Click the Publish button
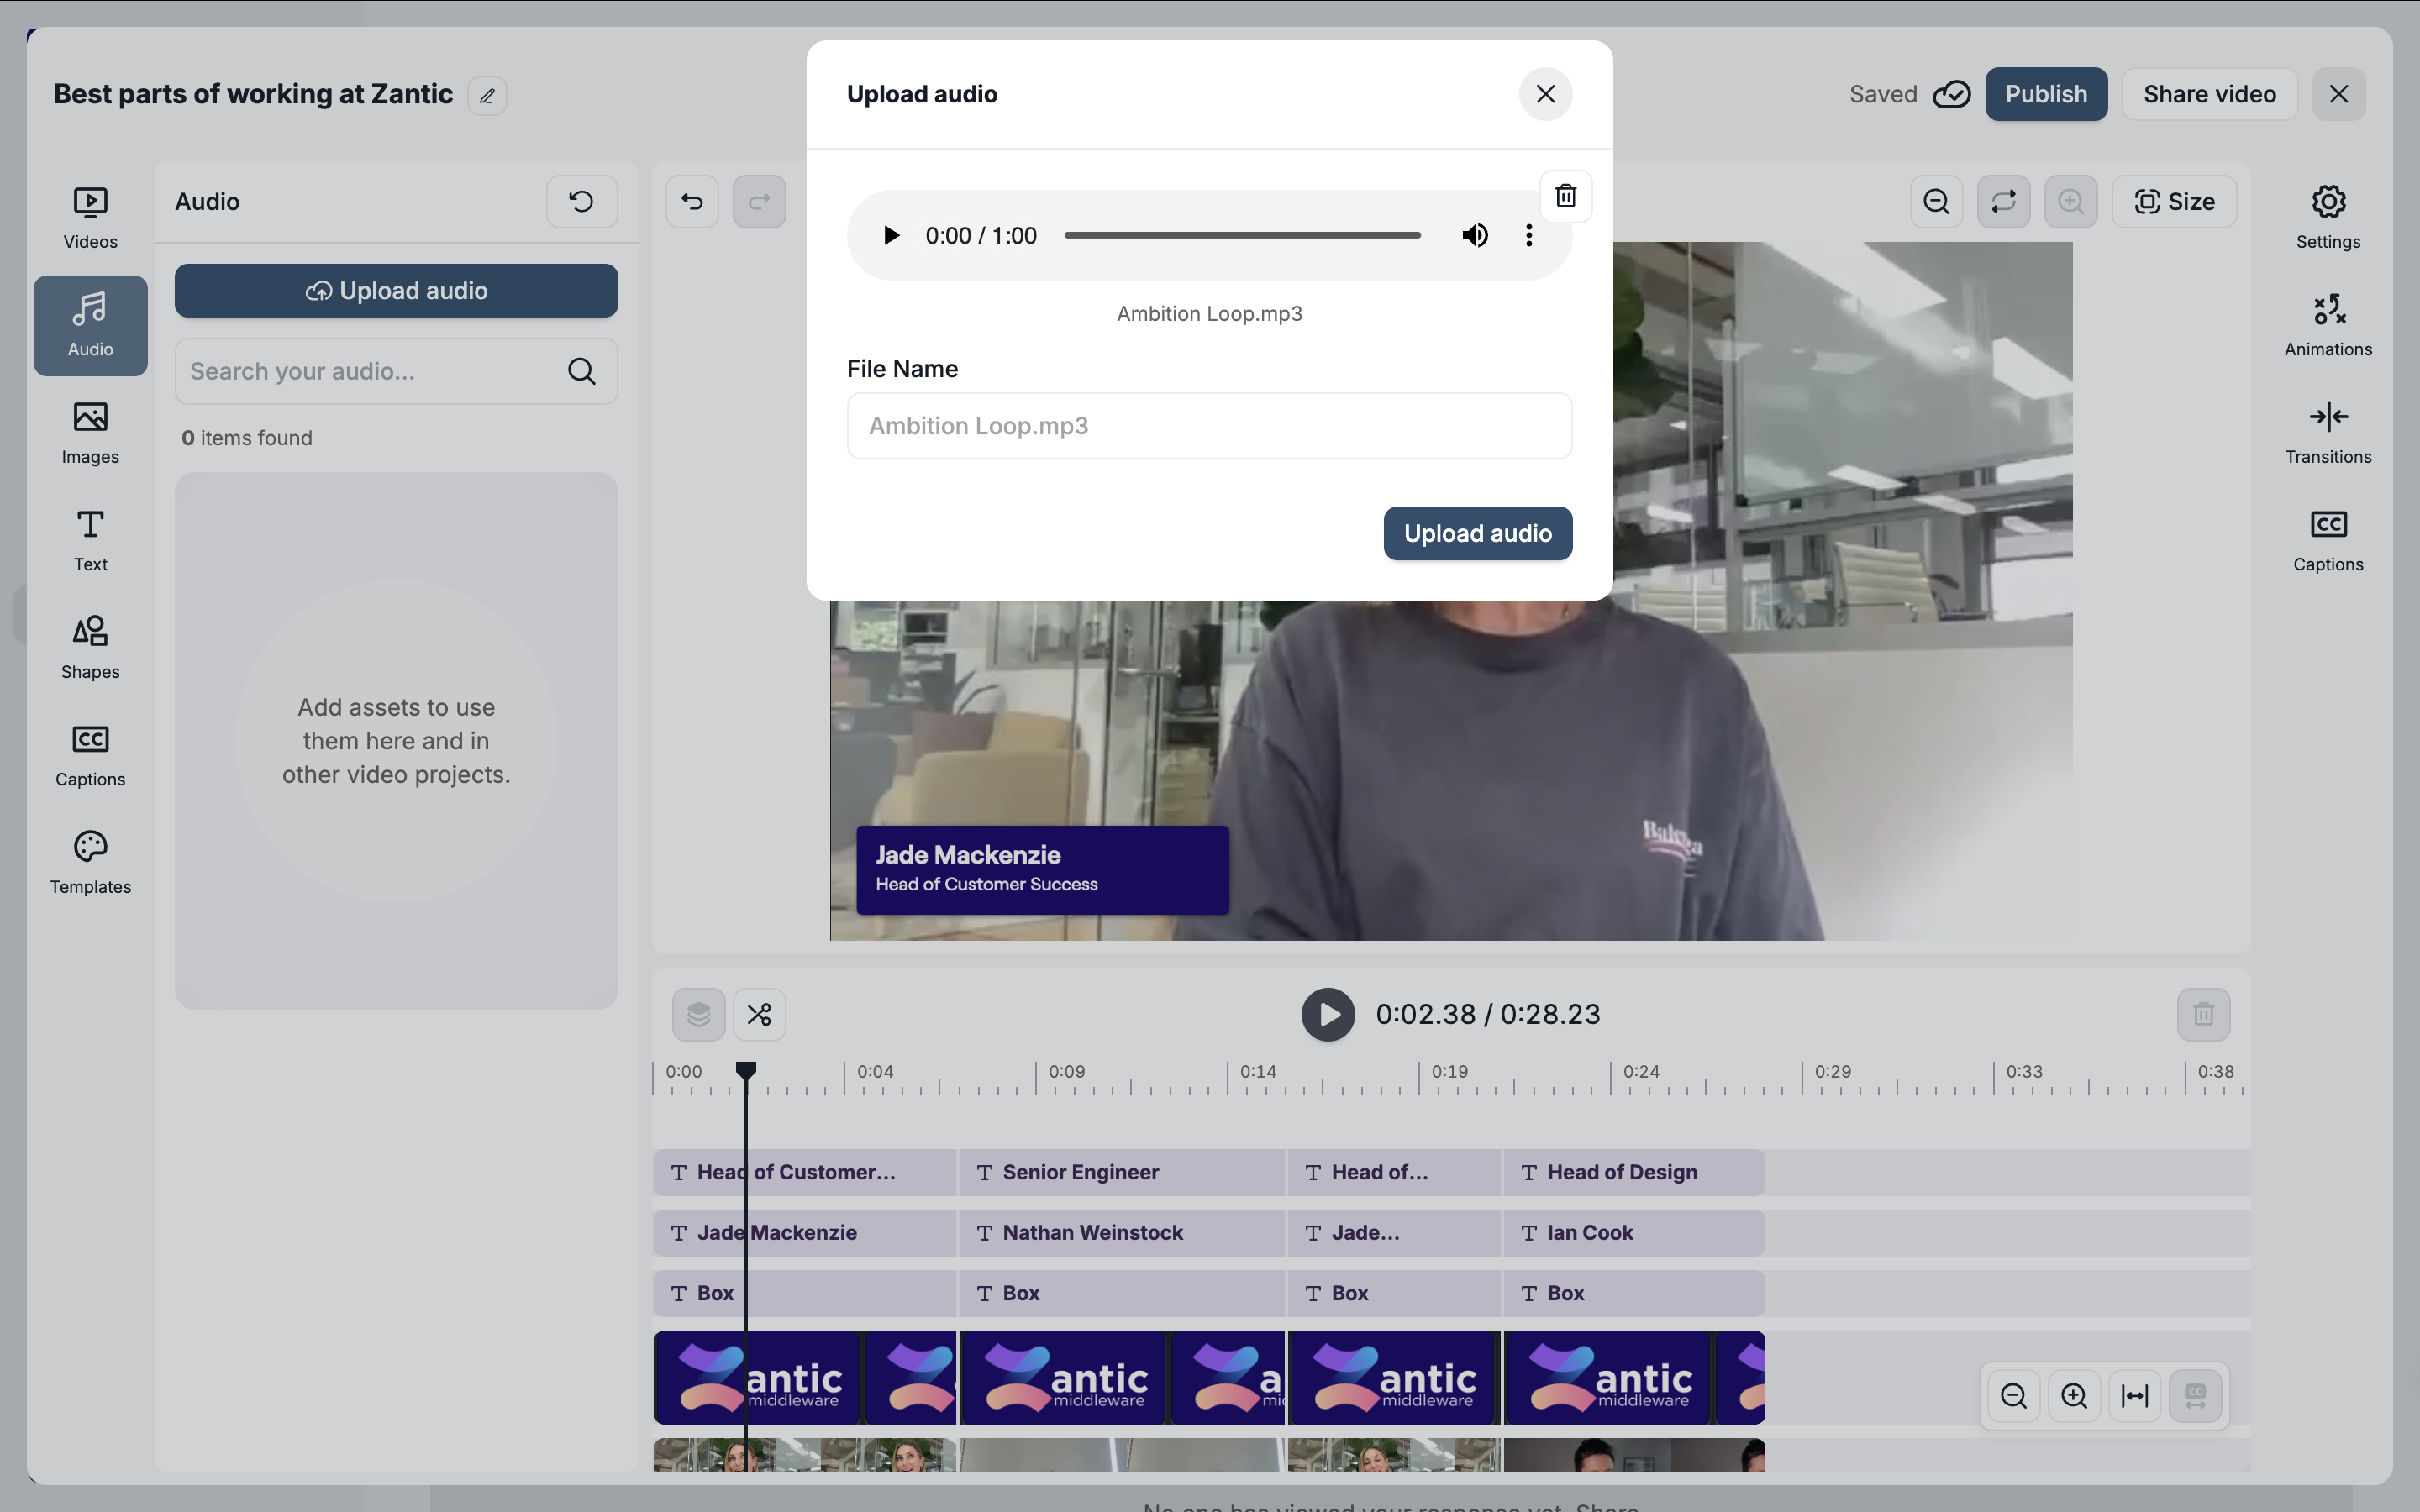 pyautogui.click(x=2045, y=94)
